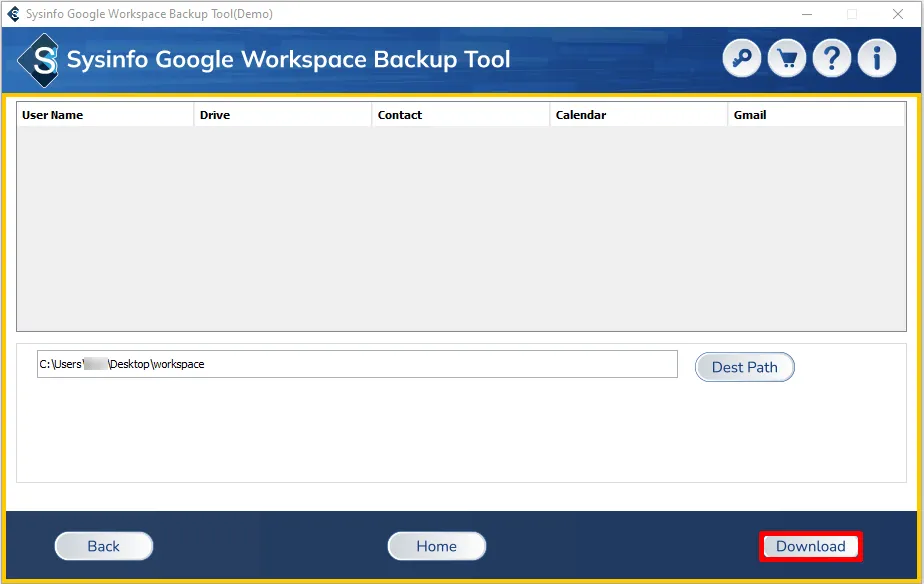Screen dimensions: 924x584
Task: Click the destination path text field
Action: [x=357, y=364]
